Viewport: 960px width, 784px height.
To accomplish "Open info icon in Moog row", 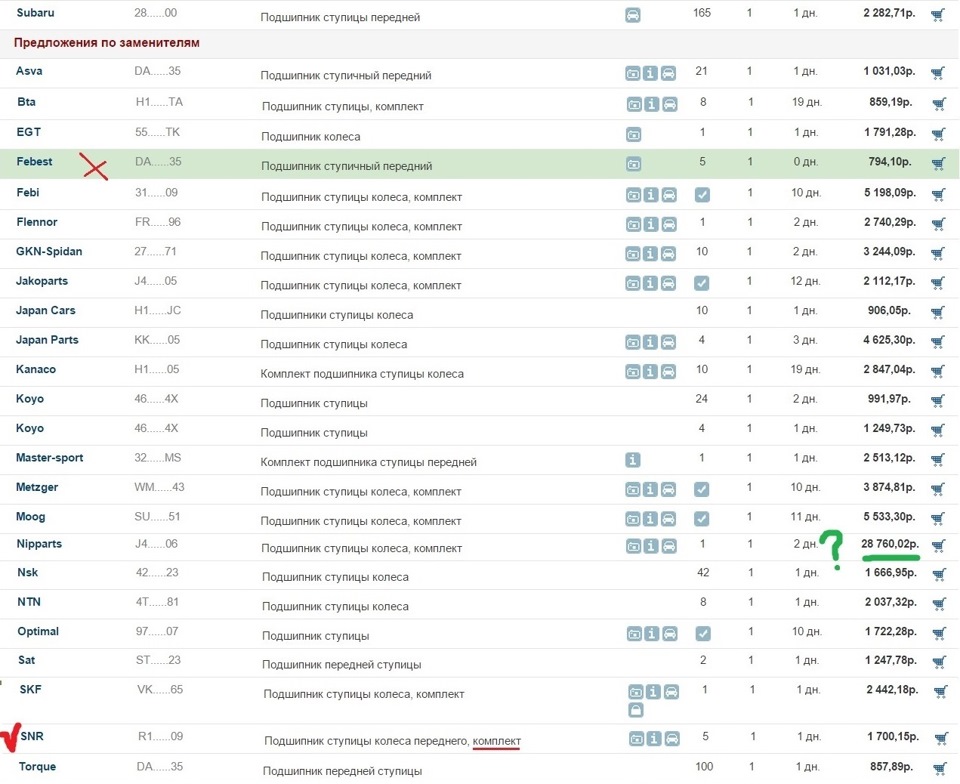I will tap(651, 519).
